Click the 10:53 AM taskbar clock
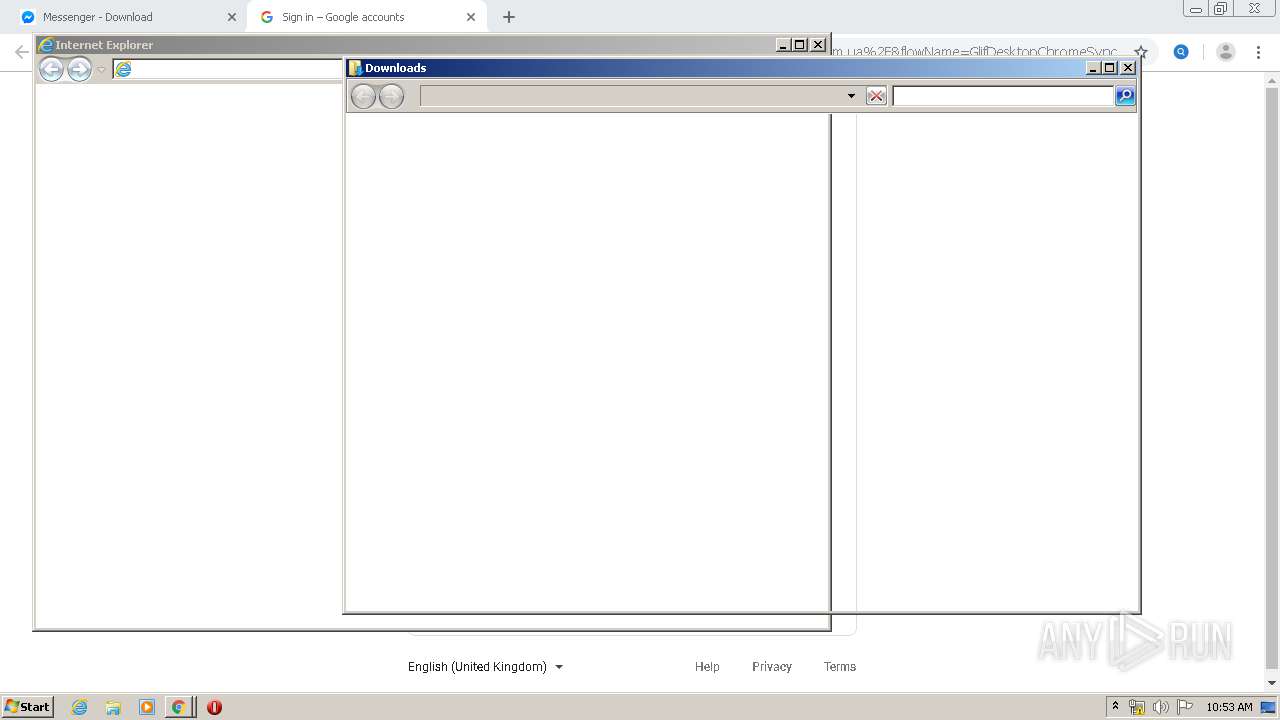This screenshot has width=1280, height=720. (x=1229, y=707)
